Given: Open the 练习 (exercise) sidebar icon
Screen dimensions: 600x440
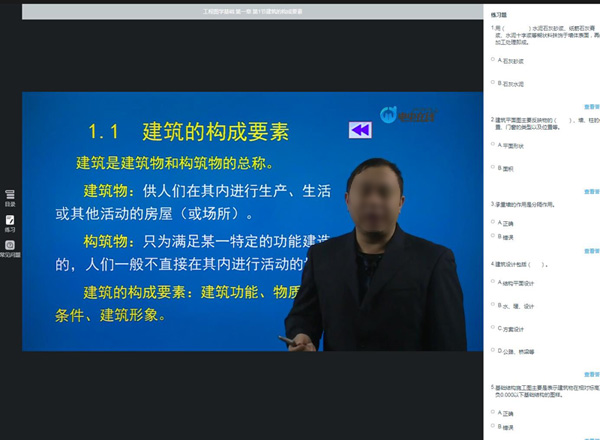Looking at the screenshot, I should 10,221.
